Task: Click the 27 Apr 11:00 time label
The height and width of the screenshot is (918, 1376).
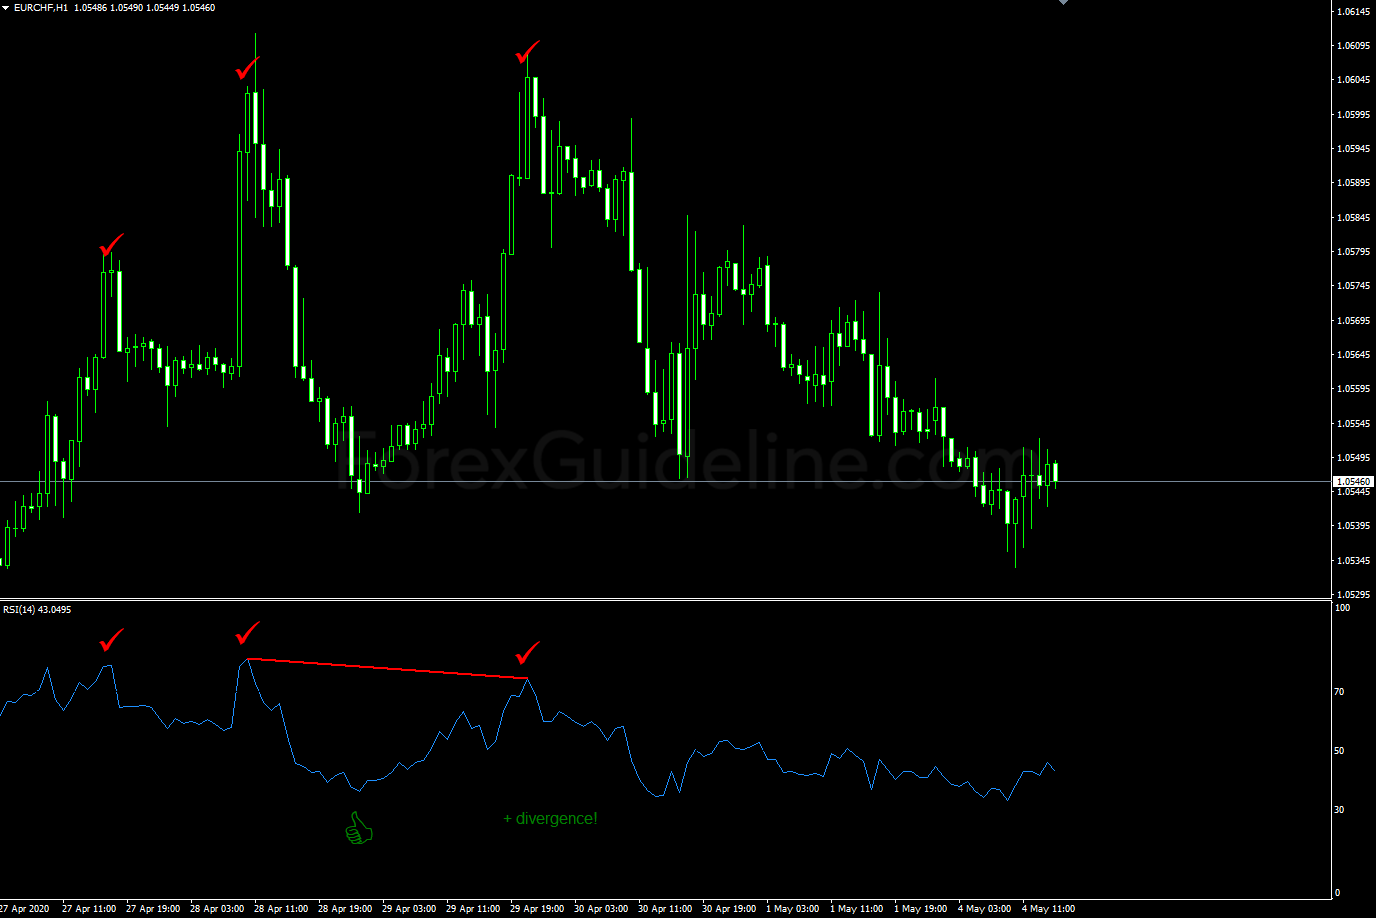Action: (89, 909)
